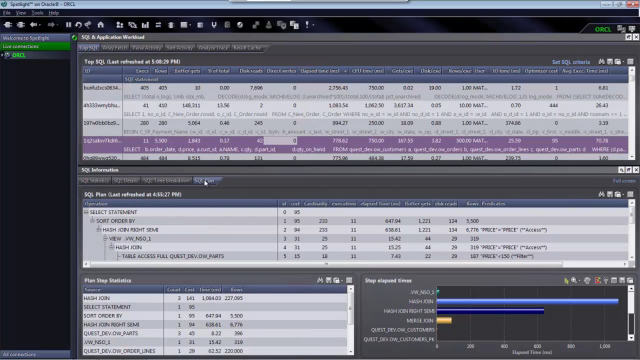The width and height of the screenshot is (640, 360).
Task: Collapse the VIEW .VW_NSO_1 node
Action: click(105, 238)
